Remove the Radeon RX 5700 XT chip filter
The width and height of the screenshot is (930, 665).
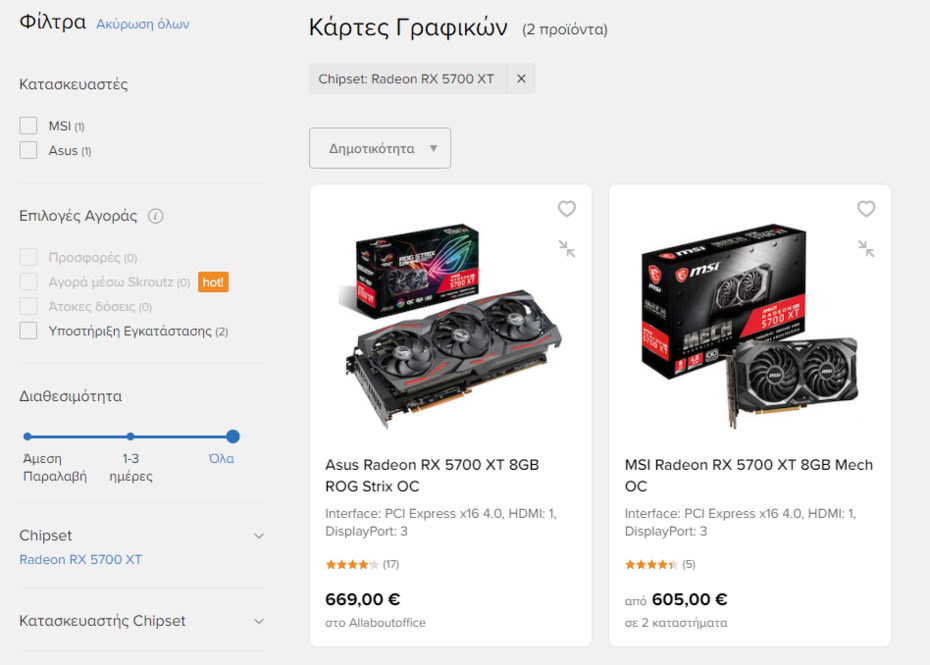(521, 79)
